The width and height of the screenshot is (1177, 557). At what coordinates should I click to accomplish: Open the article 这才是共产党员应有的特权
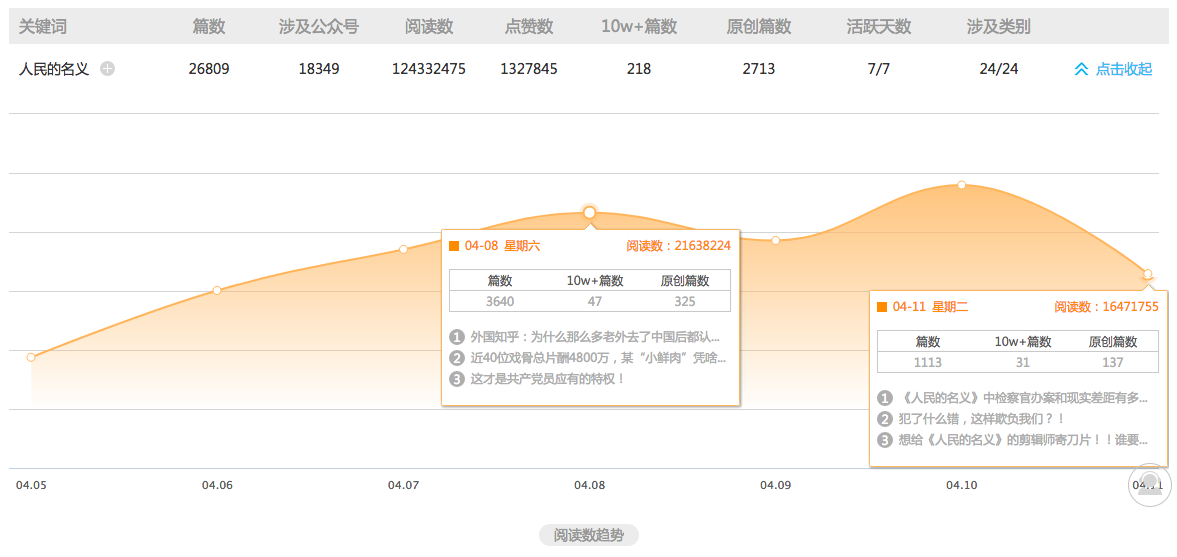click(547, 379)
